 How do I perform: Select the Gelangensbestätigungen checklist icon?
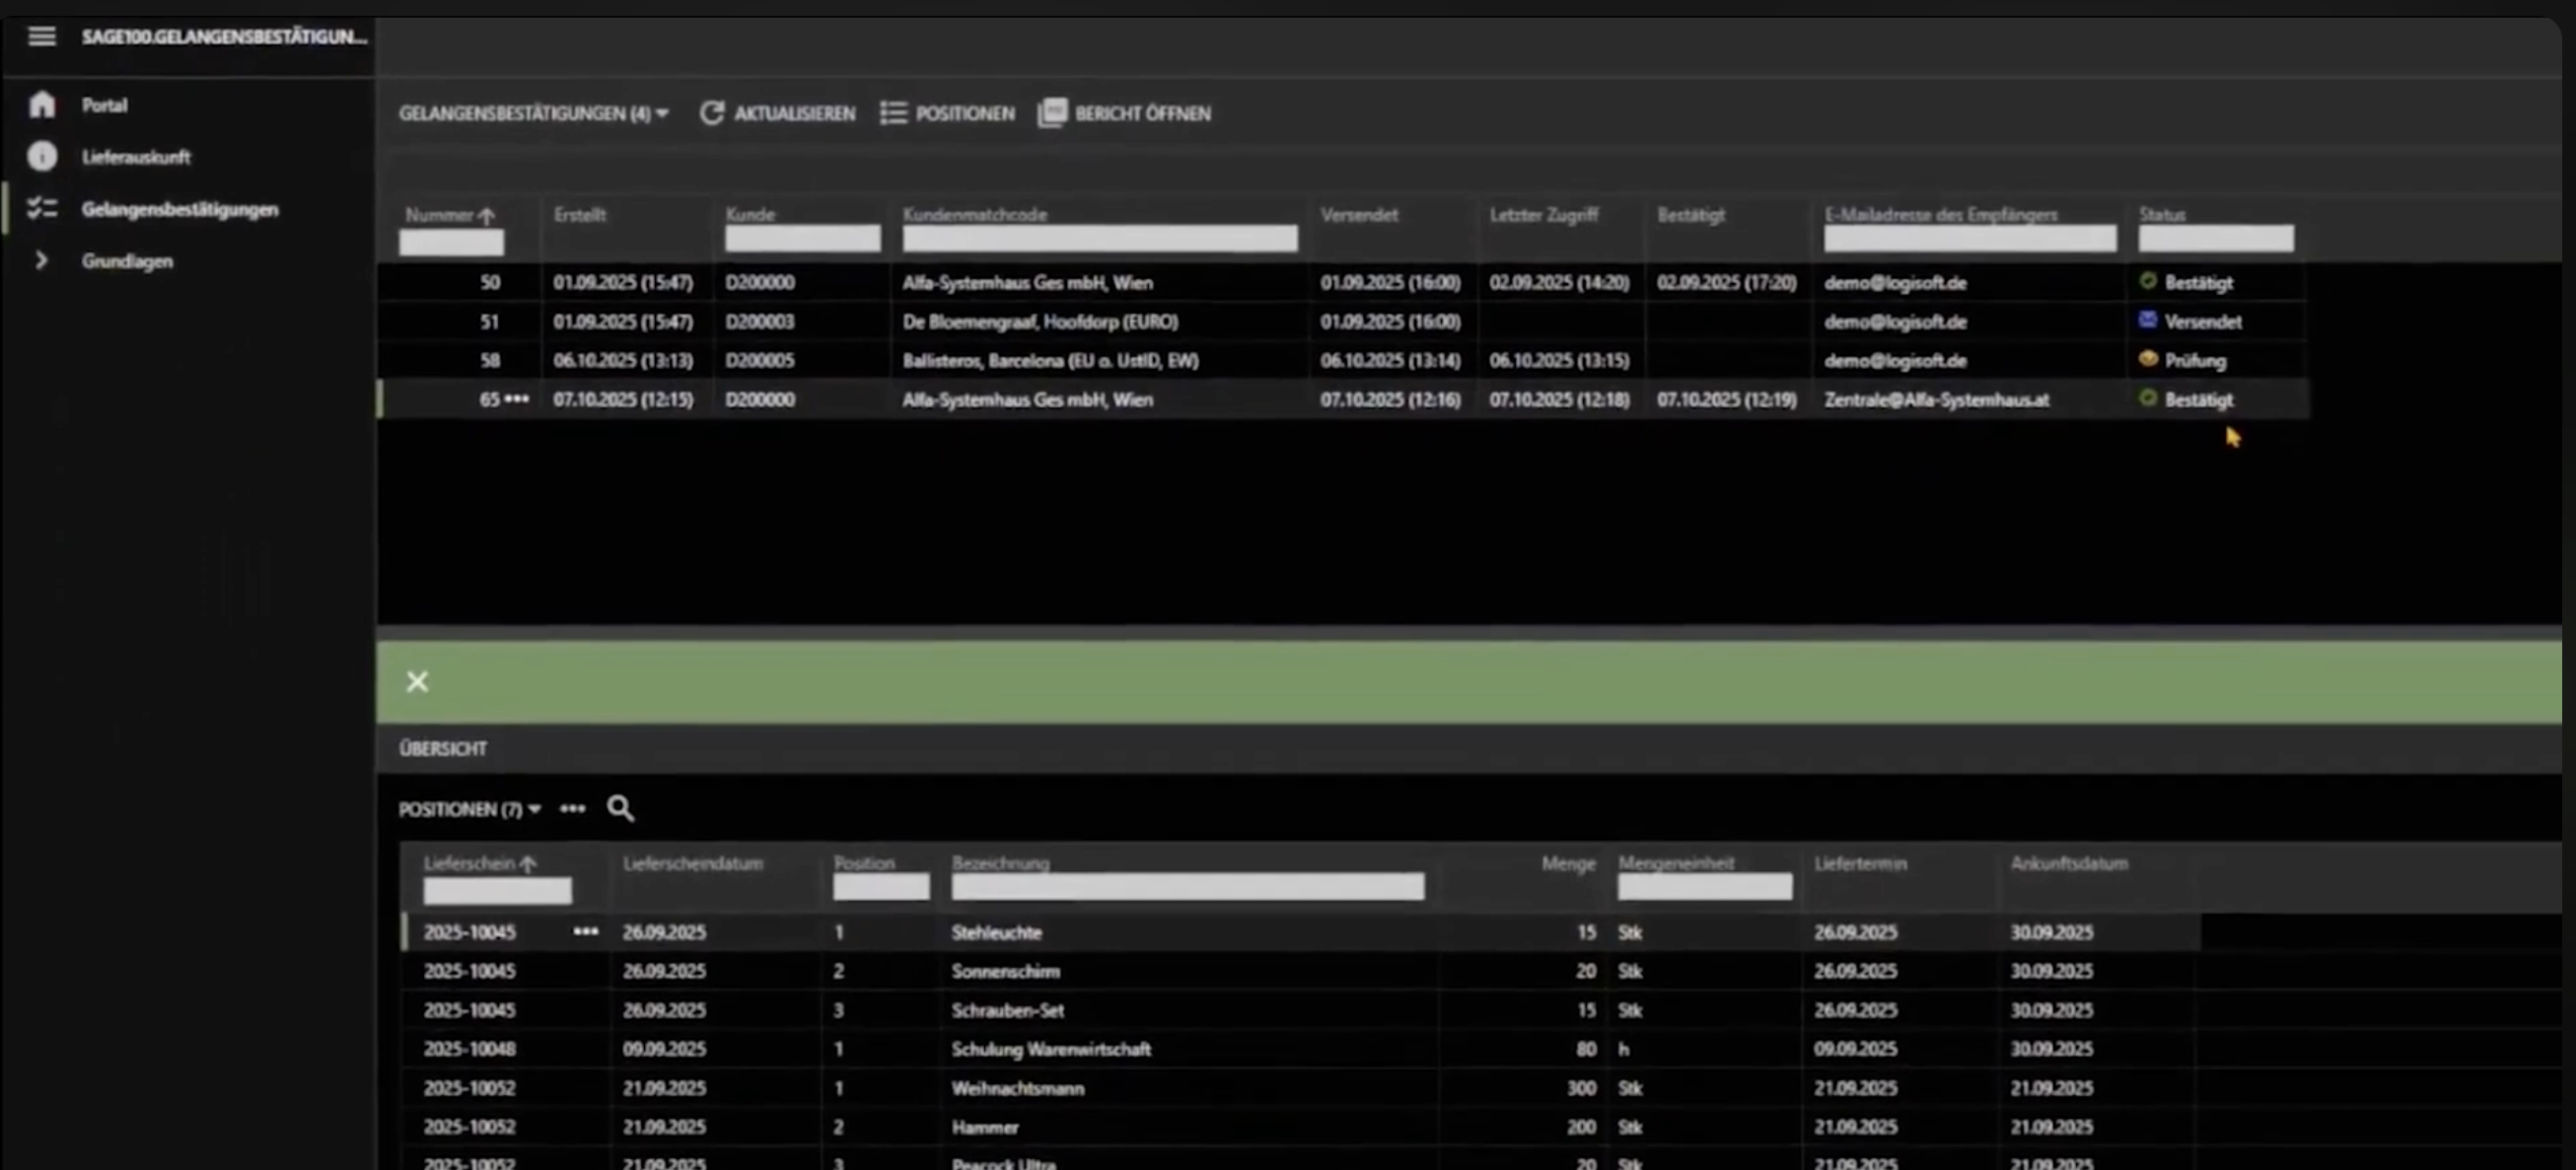pos(42,208)
